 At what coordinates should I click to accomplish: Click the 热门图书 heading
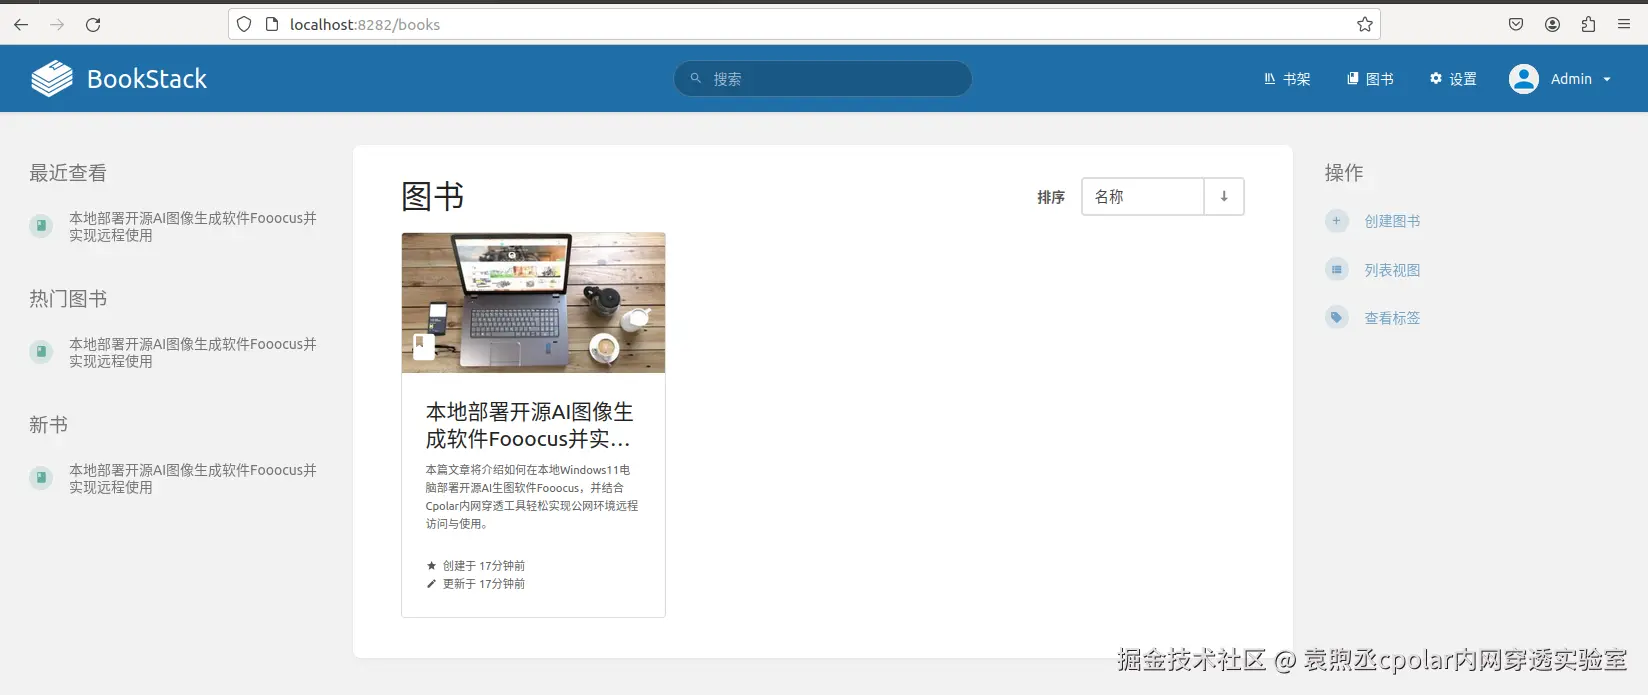[x=68, y=299]
